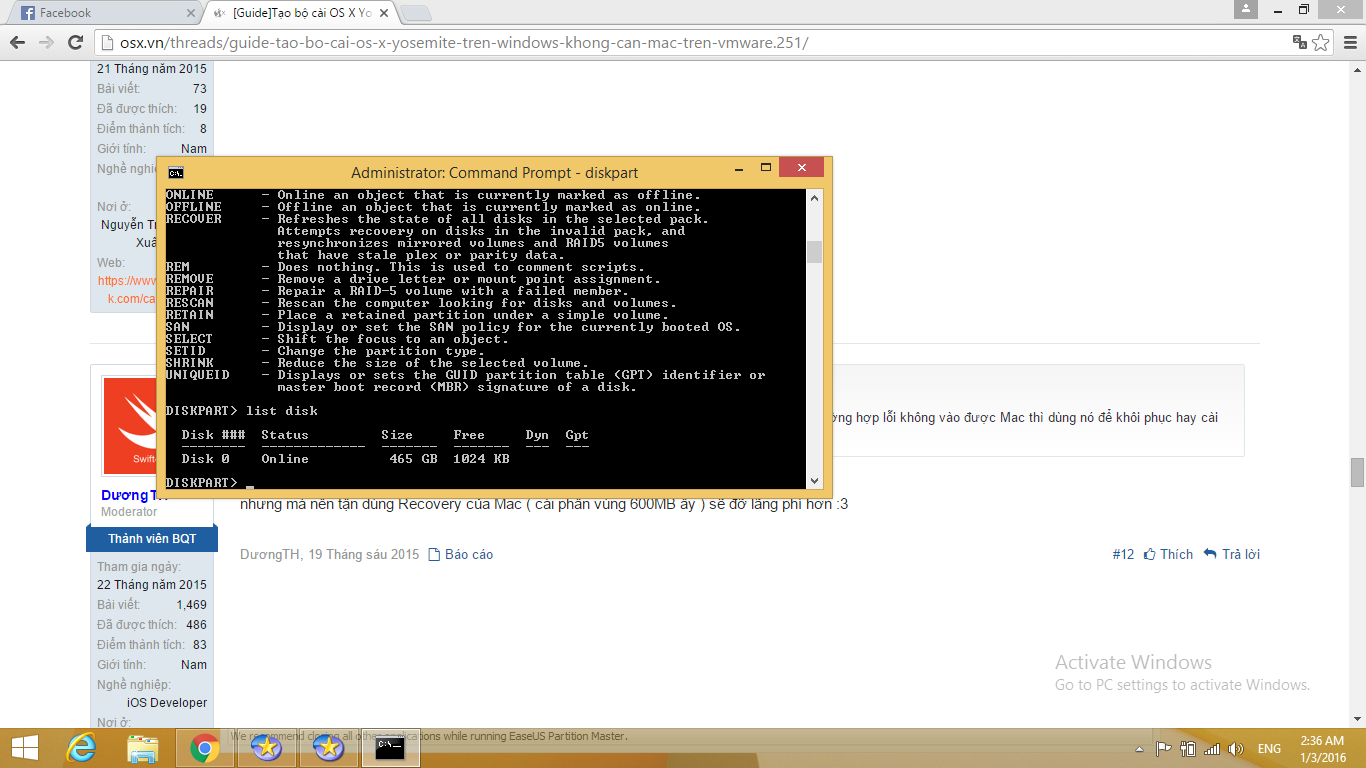Open File Explorer from the taskbar

(143, 748)
